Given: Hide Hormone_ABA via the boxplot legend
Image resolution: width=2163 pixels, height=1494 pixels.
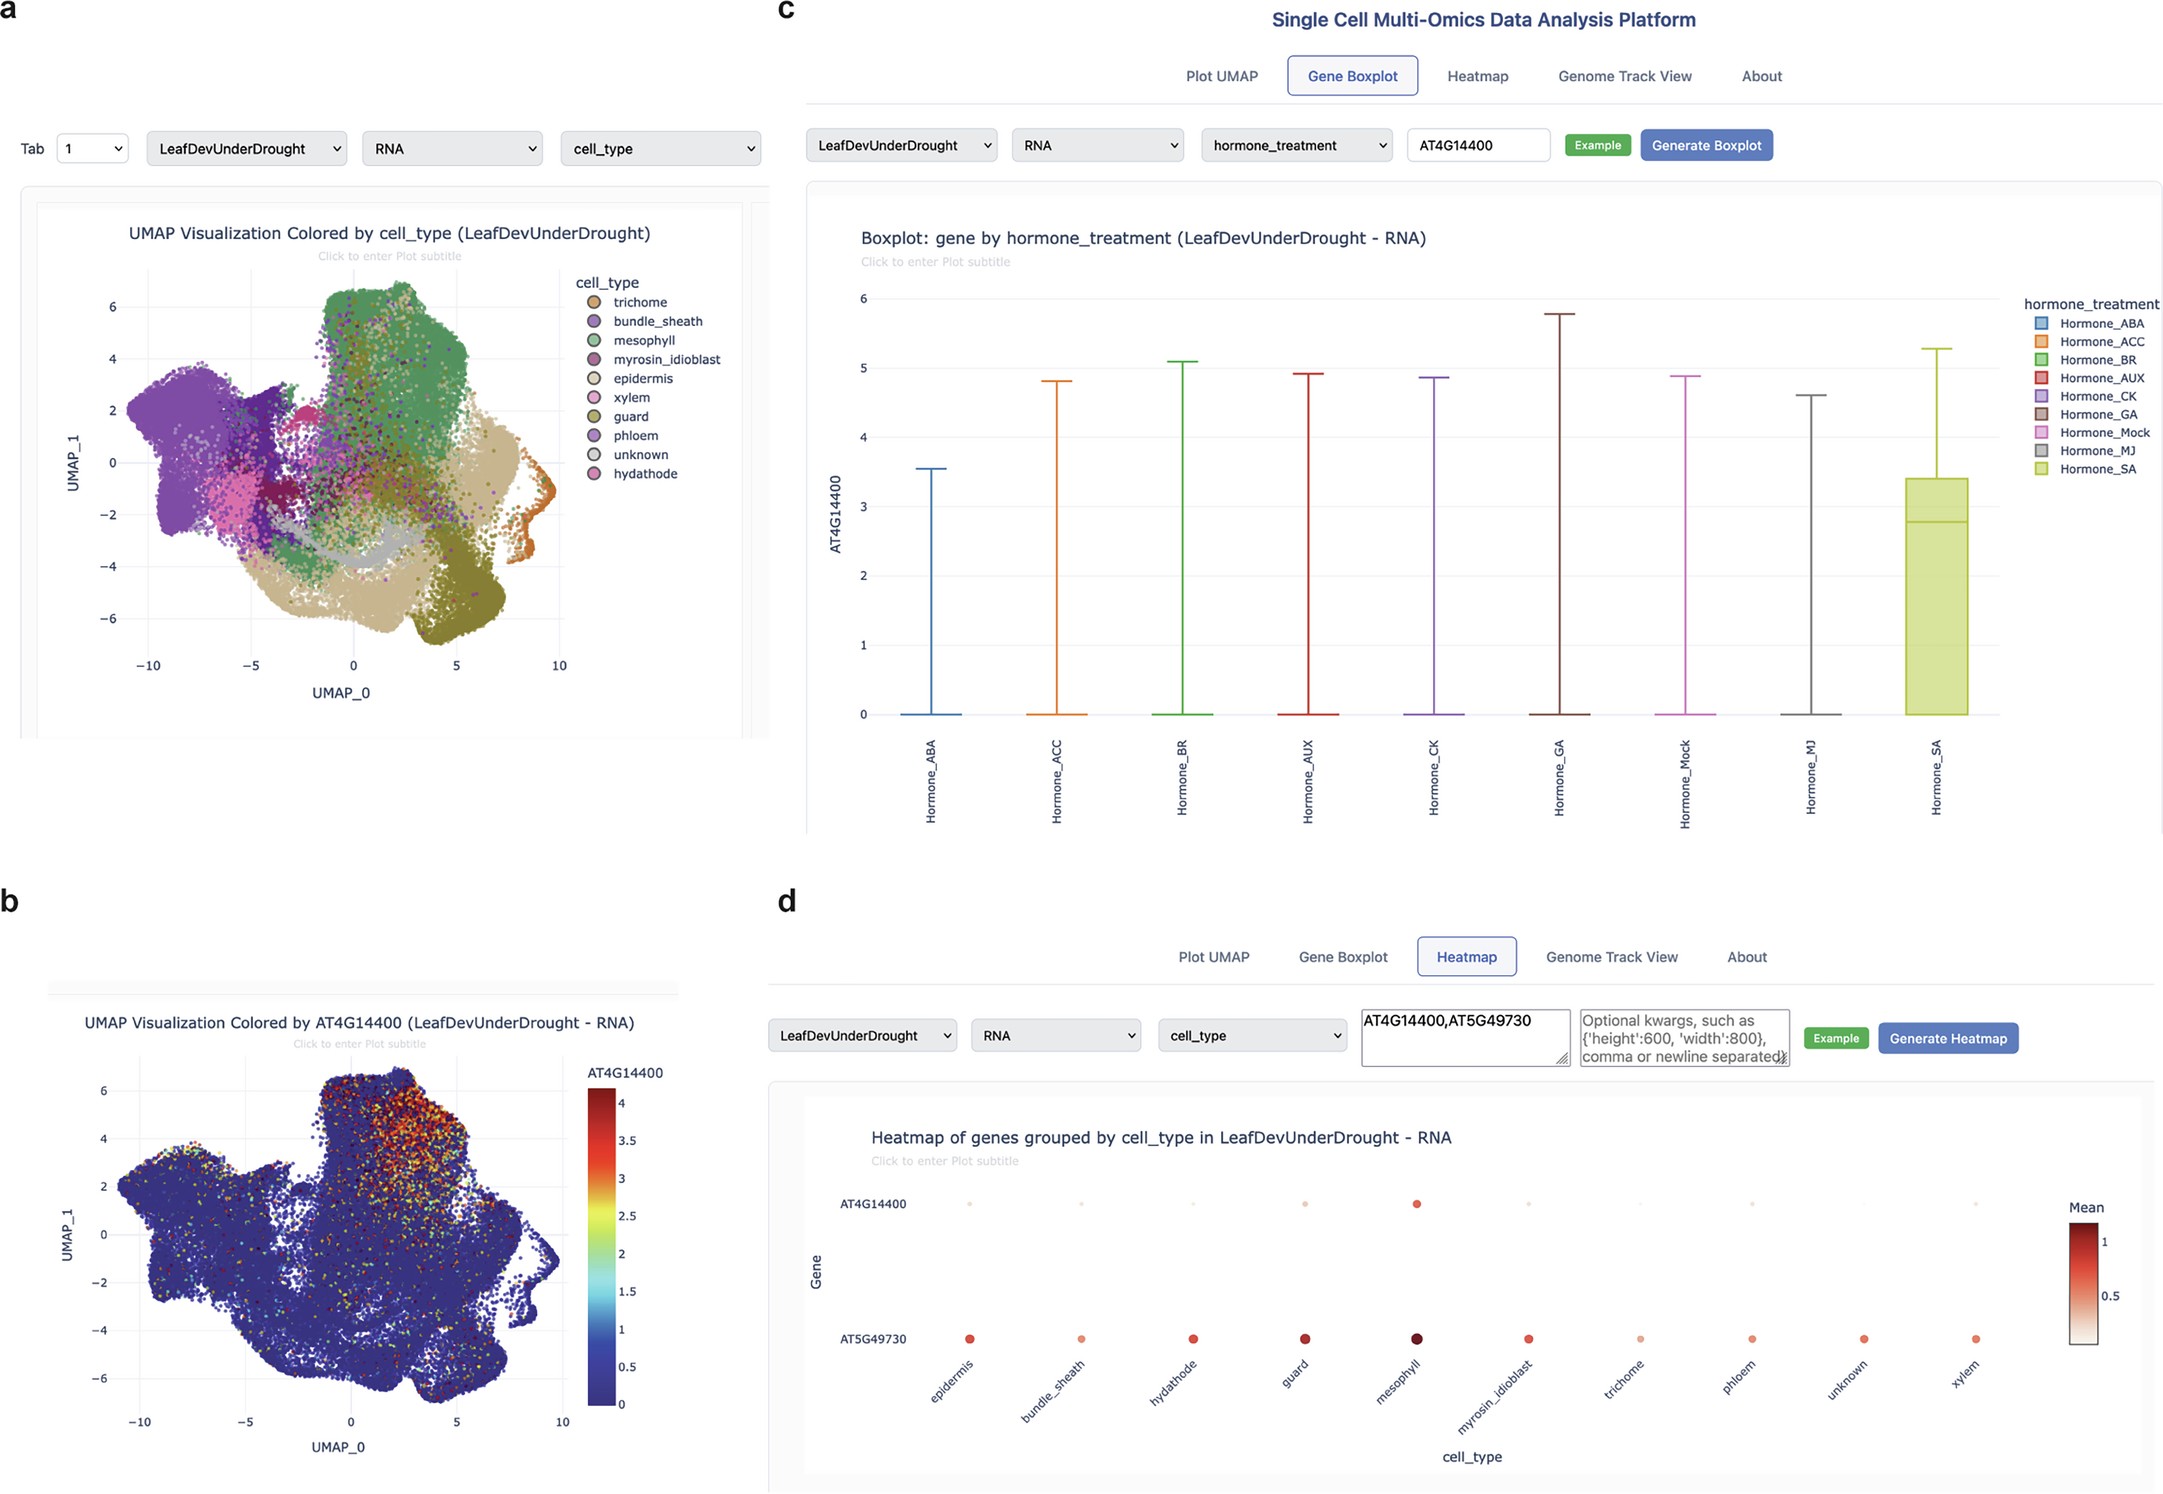Looking at the screenshot, I should 2093,323.
